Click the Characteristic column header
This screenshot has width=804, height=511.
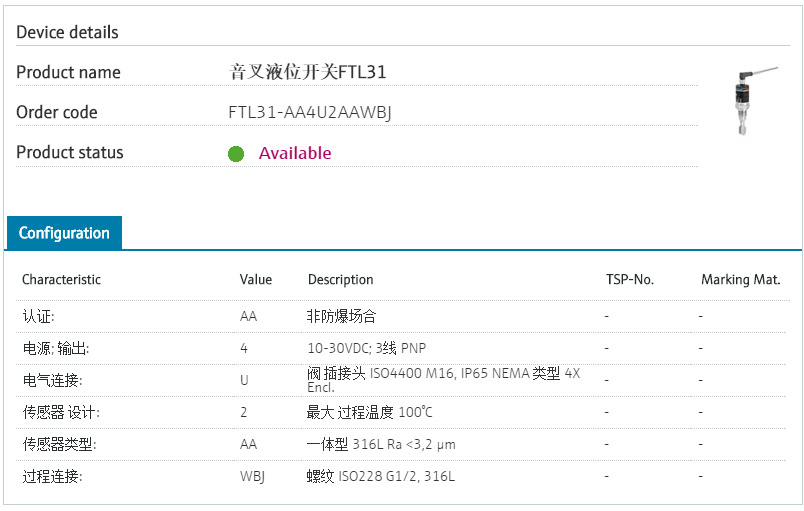pos(62,280)
